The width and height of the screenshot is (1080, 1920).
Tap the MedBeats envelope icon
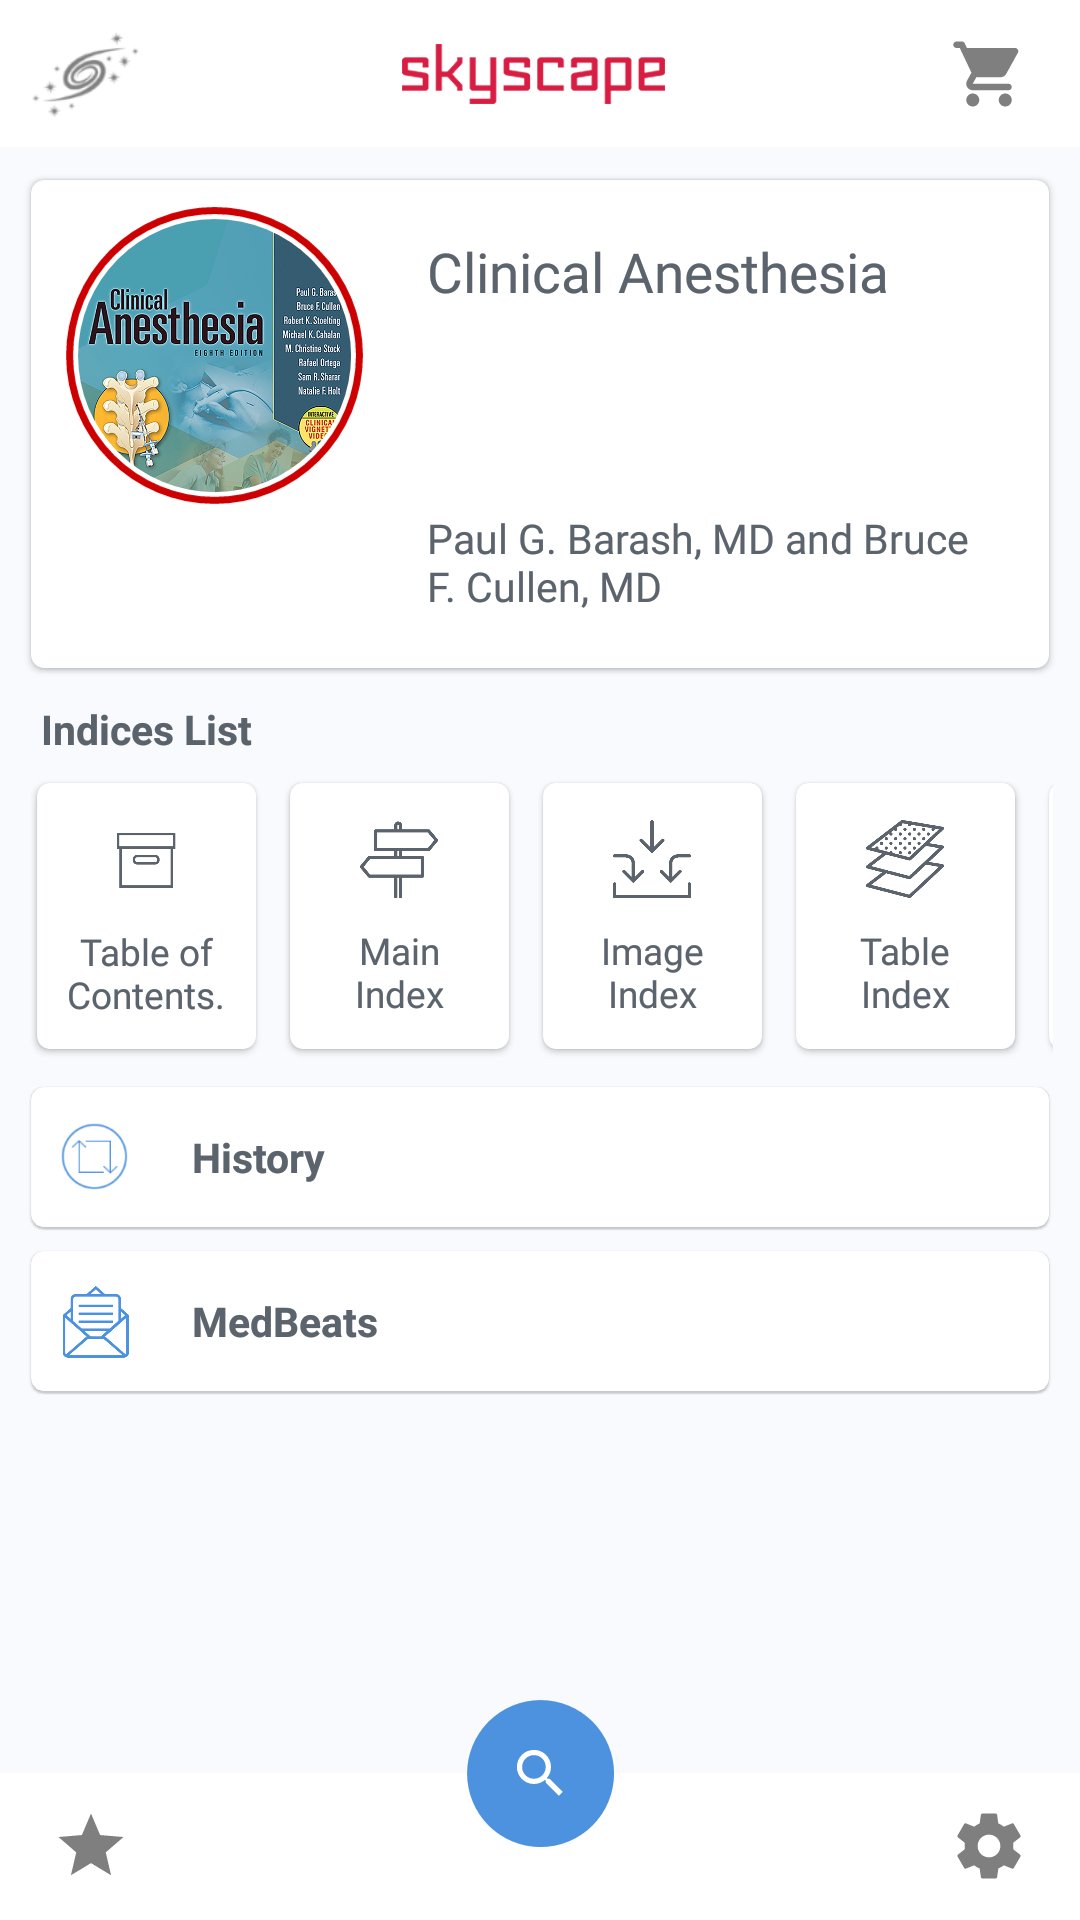pyautogui.click(x=96, y=1322)
